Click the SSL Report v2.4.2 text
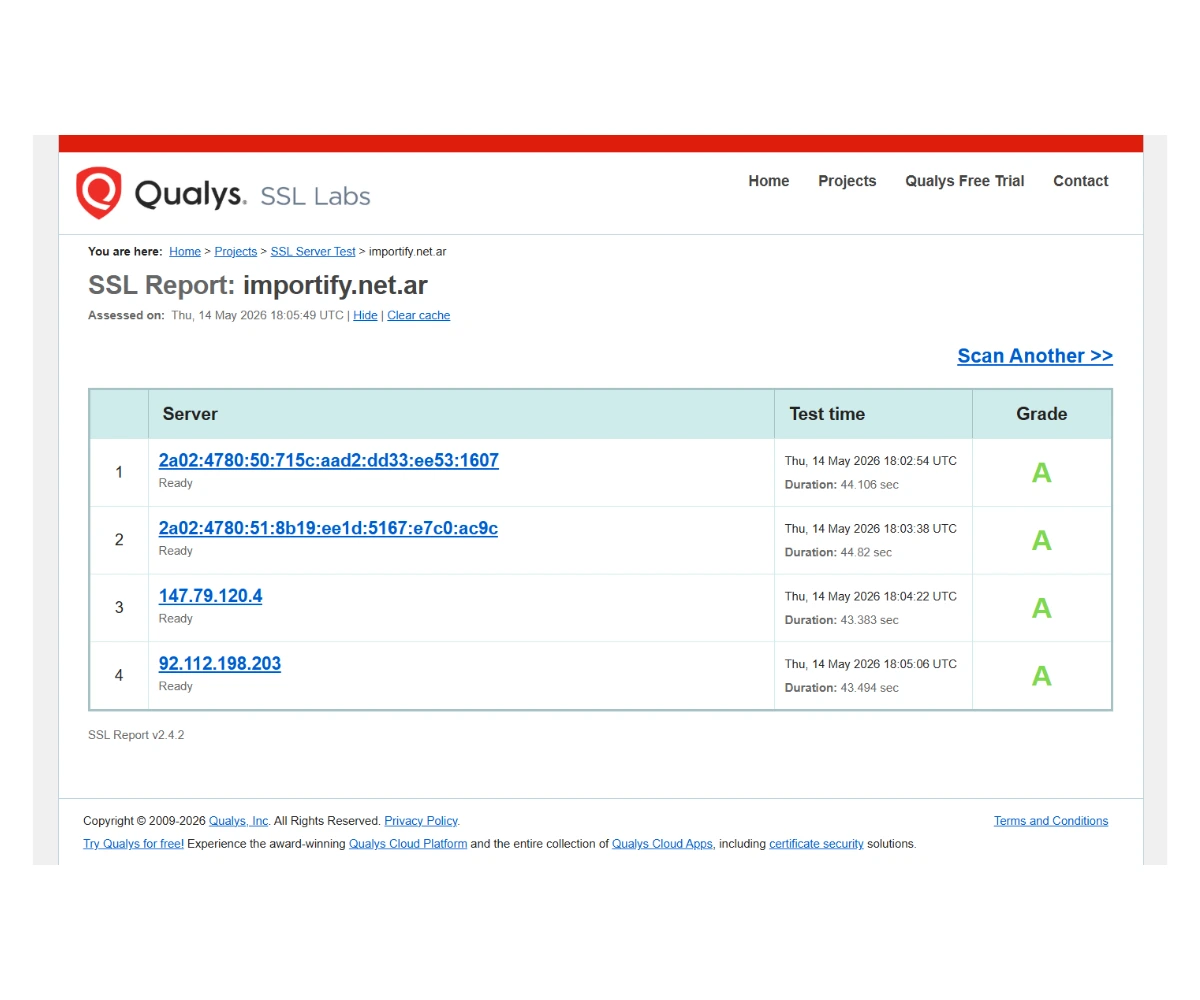This screenshot has height=1000, width=1200. tap(136, 735)
